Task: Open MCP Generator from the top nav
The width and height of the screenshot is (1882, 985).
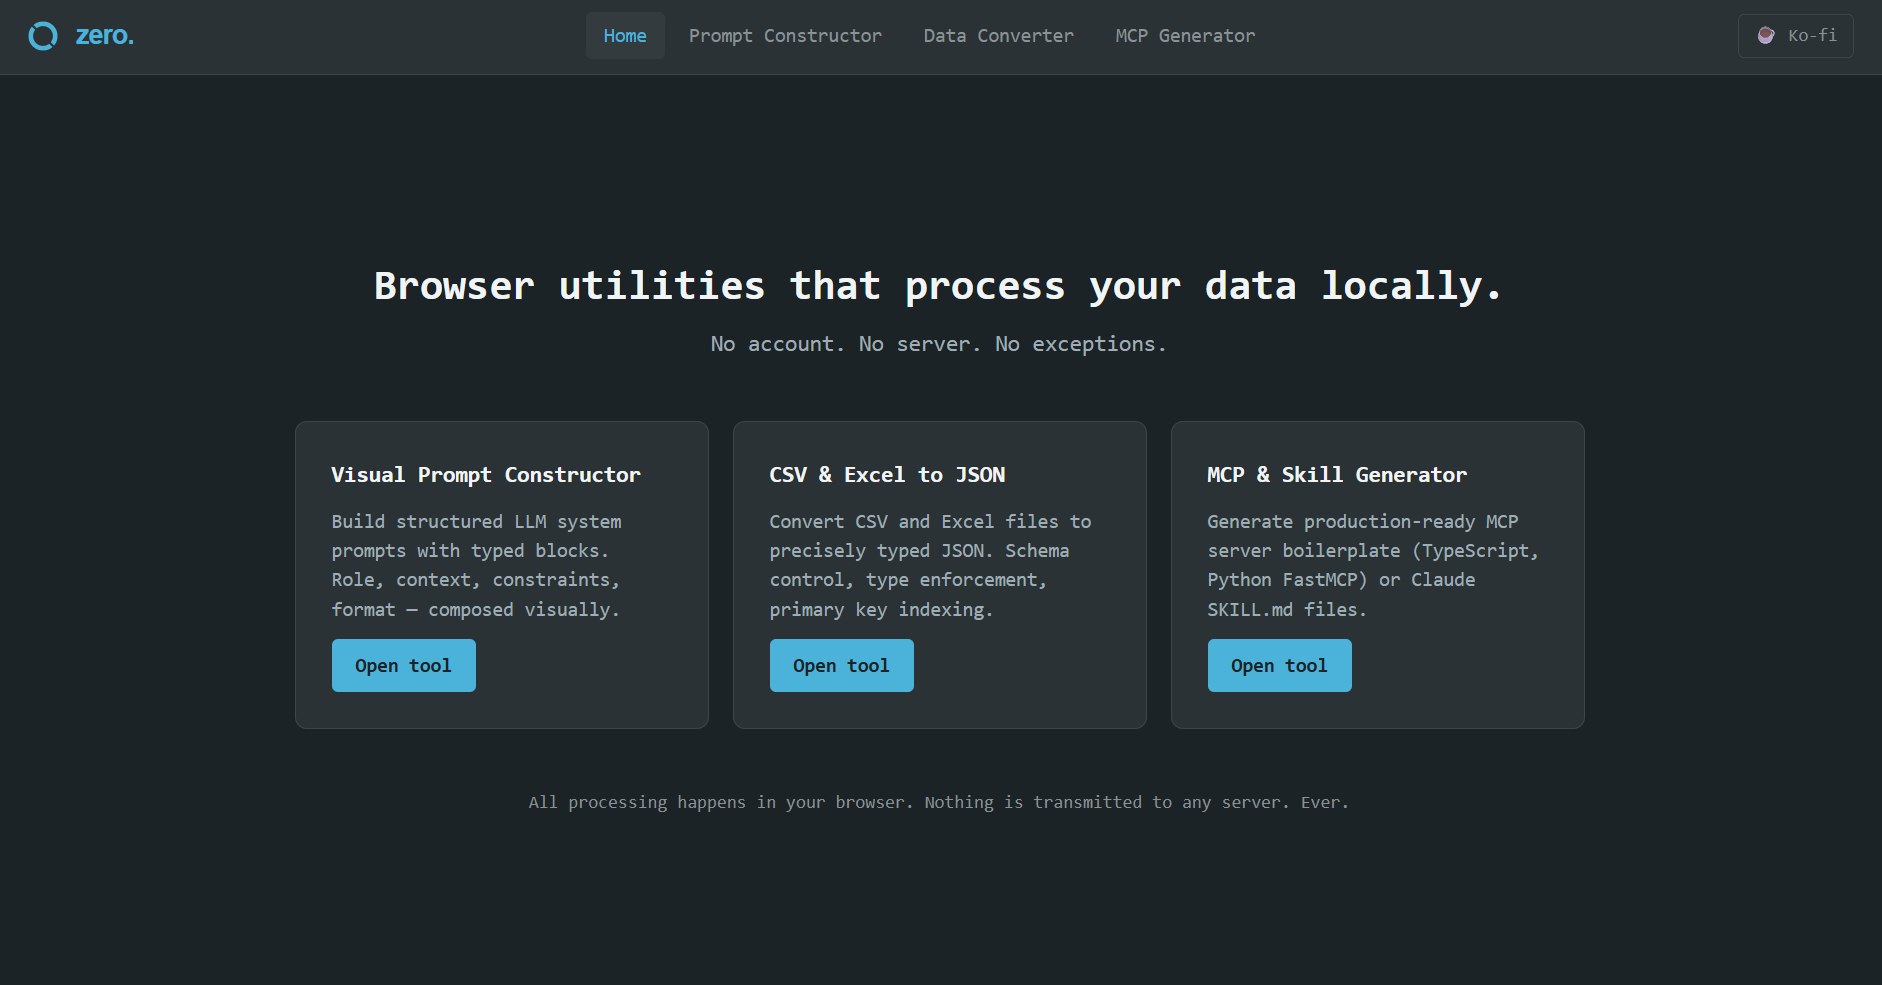Action: (x=1185, y=36)
